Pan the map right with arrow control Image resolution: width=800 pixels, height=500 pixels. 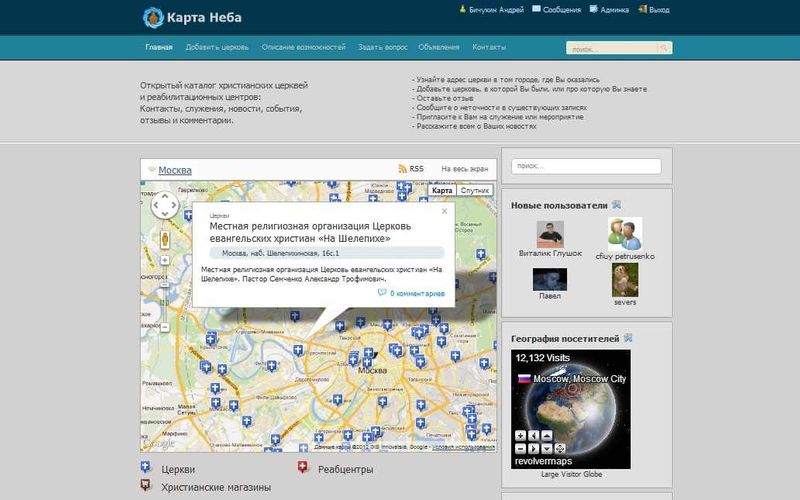[173, 206]
